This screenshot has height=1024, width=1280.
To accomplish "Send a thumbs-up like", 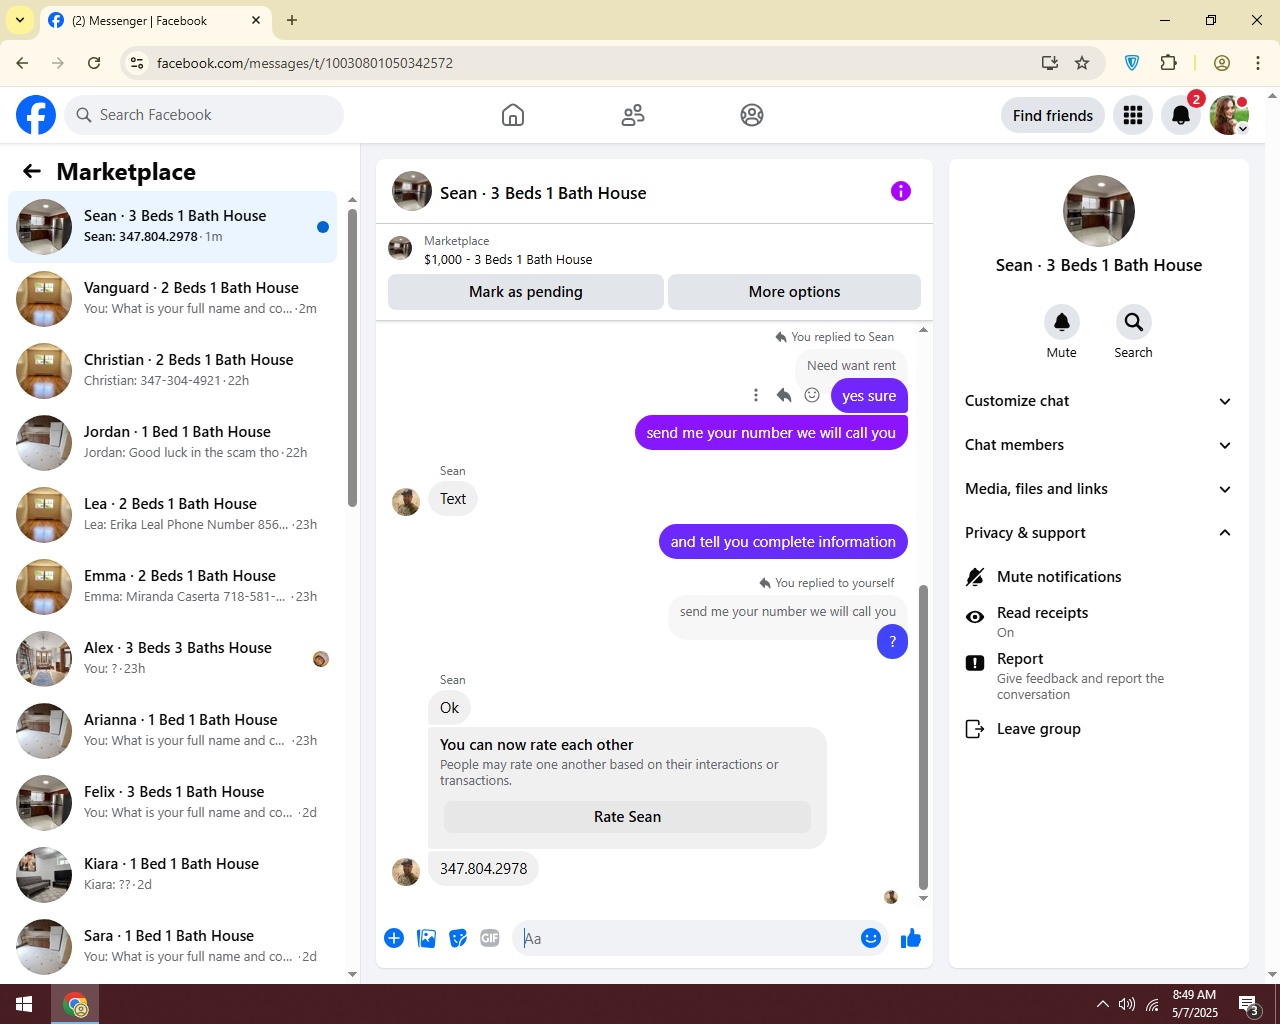I will pyautogui.click(x=911, y=938).
